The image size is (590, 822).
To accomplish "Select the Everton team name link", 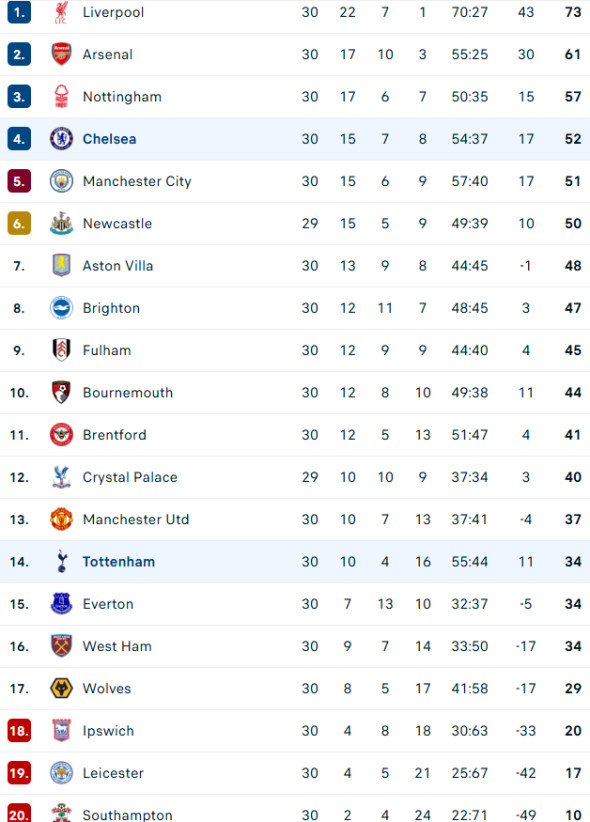I will coord(108,604).
